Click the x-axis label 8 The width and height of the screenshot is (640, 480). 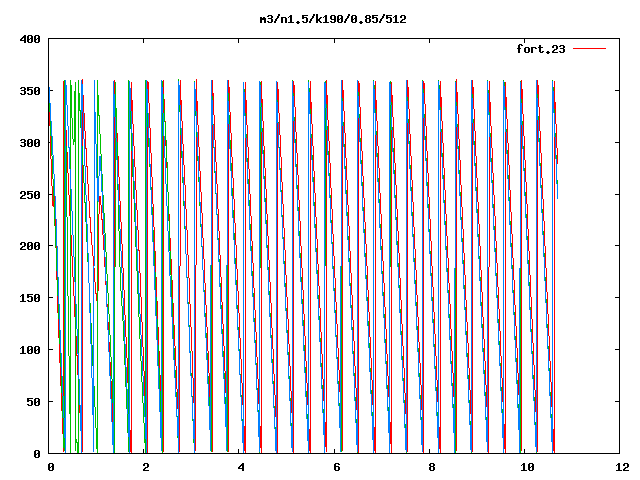pos(431,467)
